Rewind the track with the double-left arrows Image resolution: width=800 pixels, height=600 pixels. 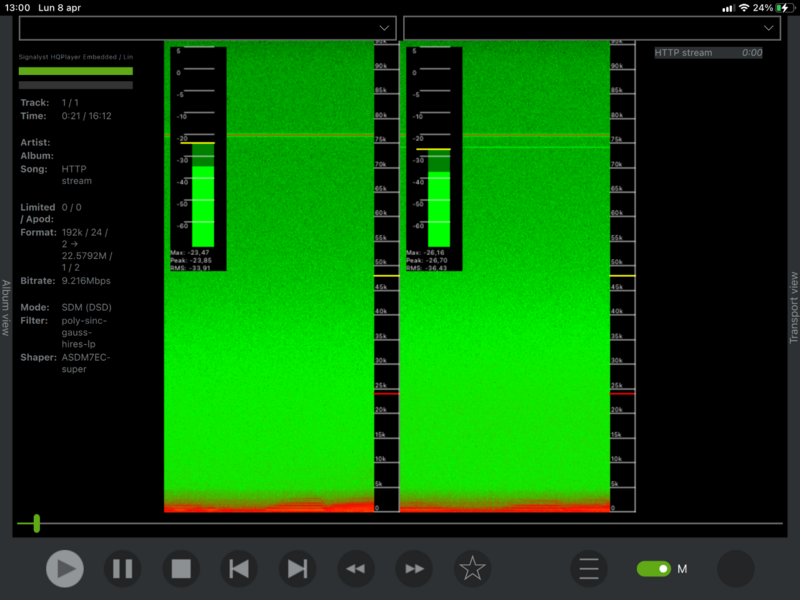coord(356,569)
